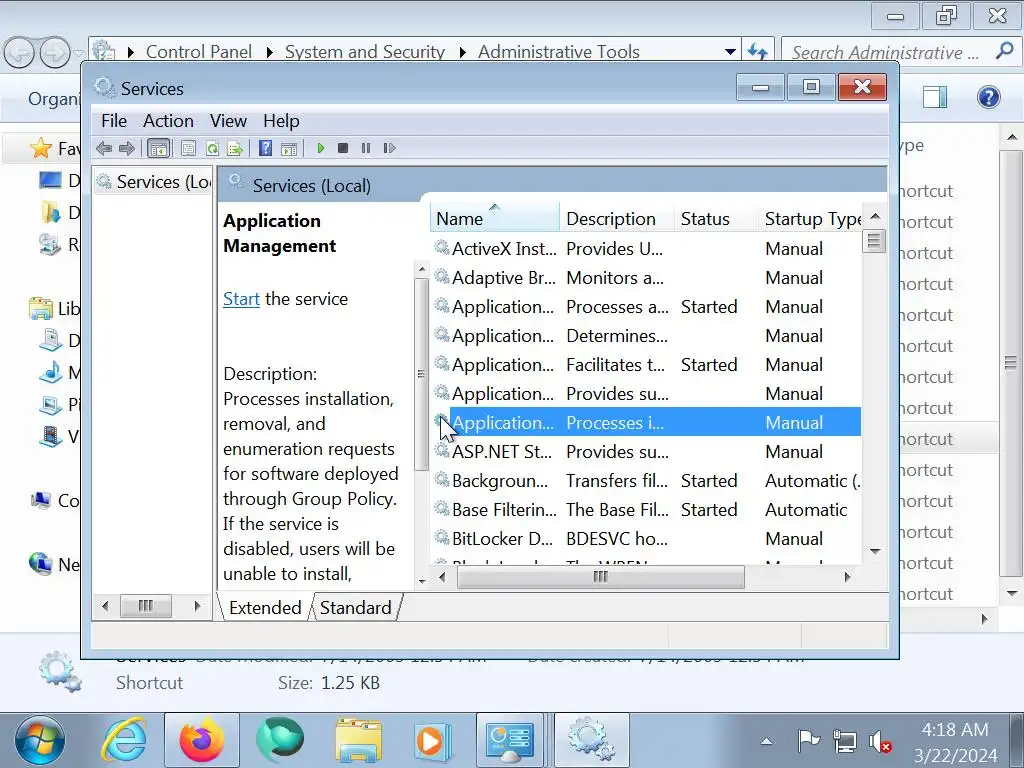Select the BitLocker D... service row
The height and width of the screenshot is (768, 1024).
tap(647, 538)
